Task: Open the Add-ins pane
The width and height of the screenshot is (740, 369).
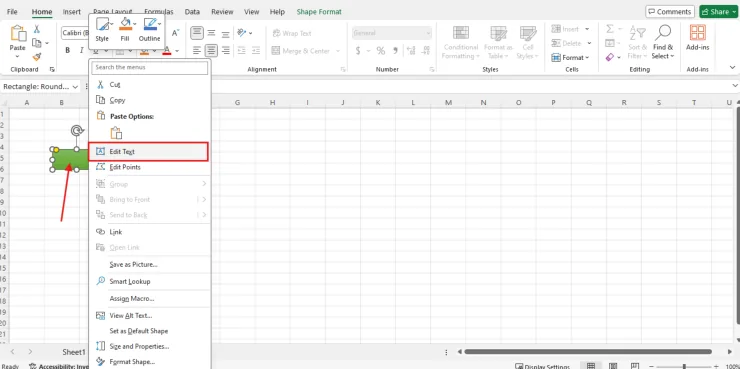Action: click(x=698, y=38)
